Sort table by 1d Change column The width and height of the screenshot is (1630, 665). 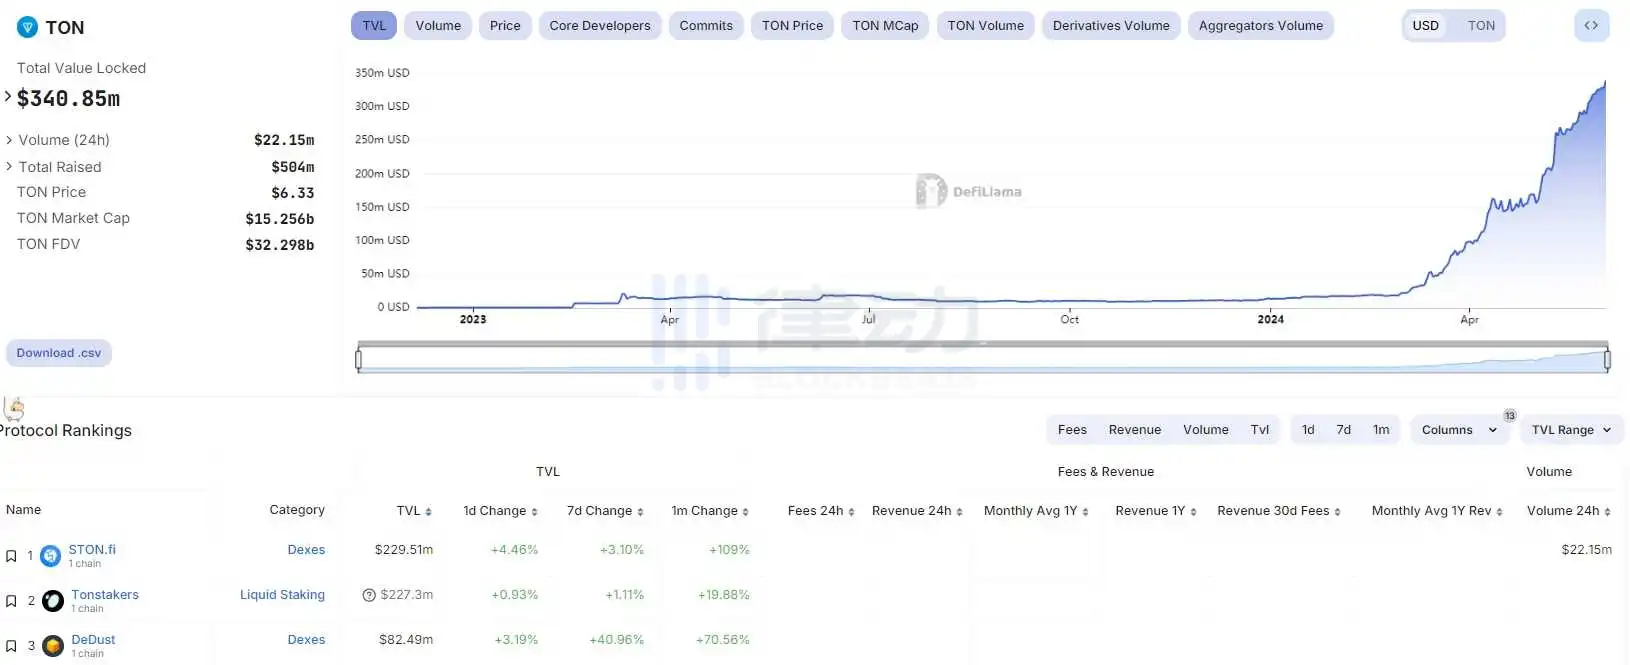click(500, 511)
